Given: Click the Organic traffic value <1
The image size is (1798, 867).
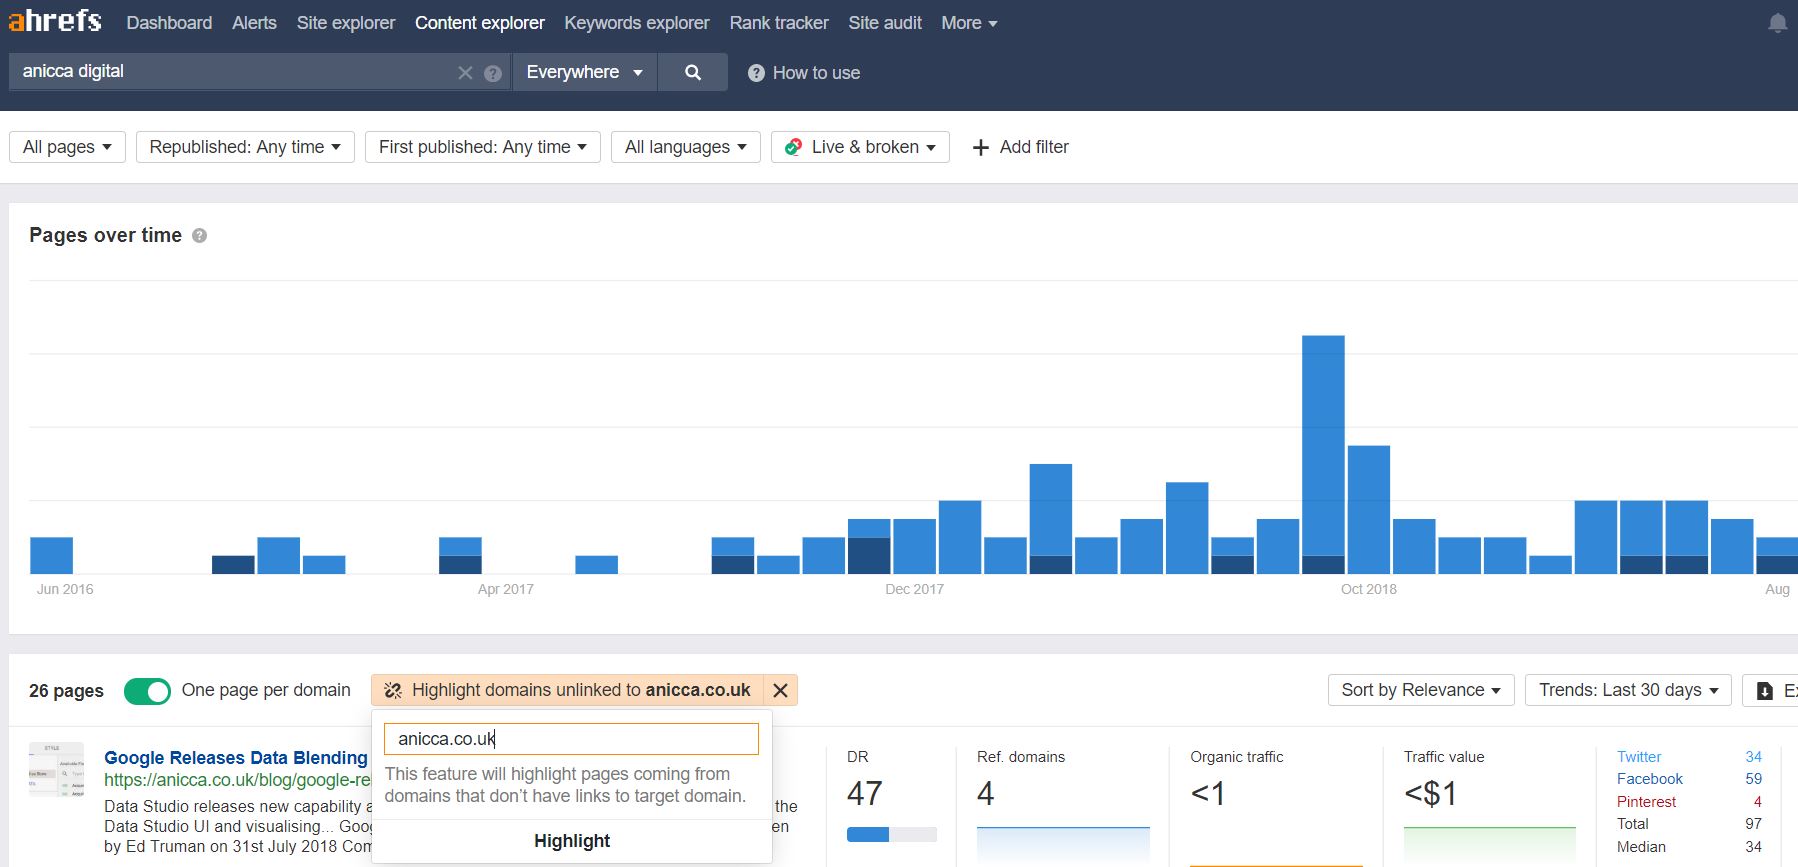Looking at the screenshot, I should point(1207,794).
